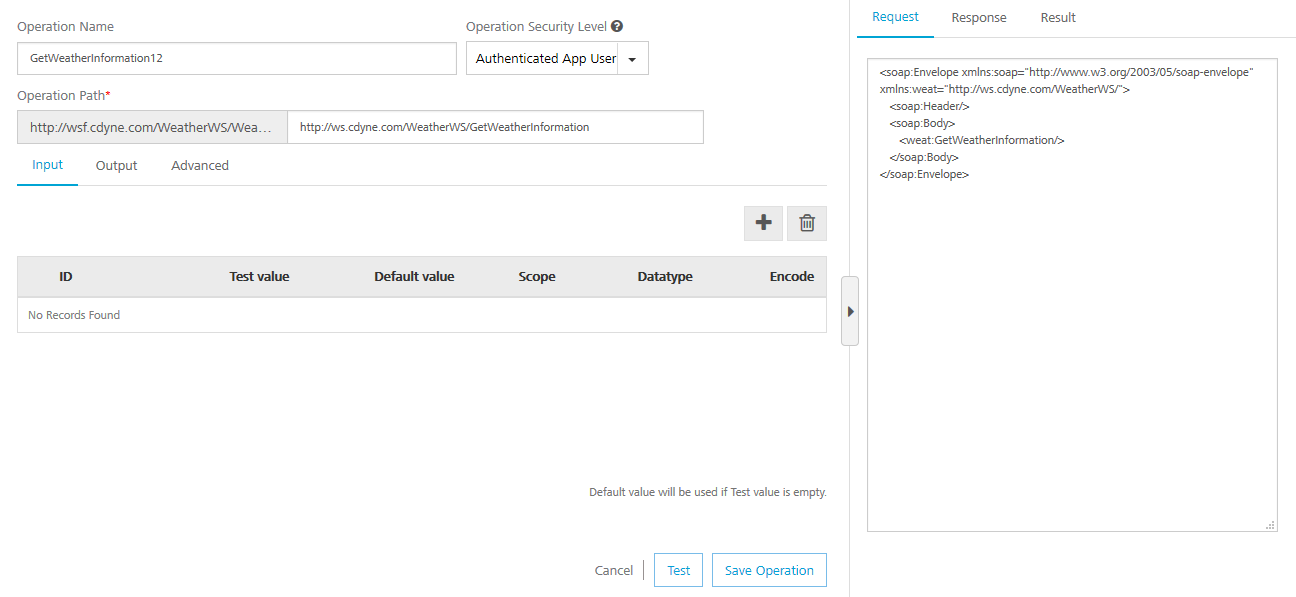The height and width of the screenshot is (597, 1296).
Task: Delete selected parameter with trash icon
Action: pyautogui.click(x=807, y=223)
